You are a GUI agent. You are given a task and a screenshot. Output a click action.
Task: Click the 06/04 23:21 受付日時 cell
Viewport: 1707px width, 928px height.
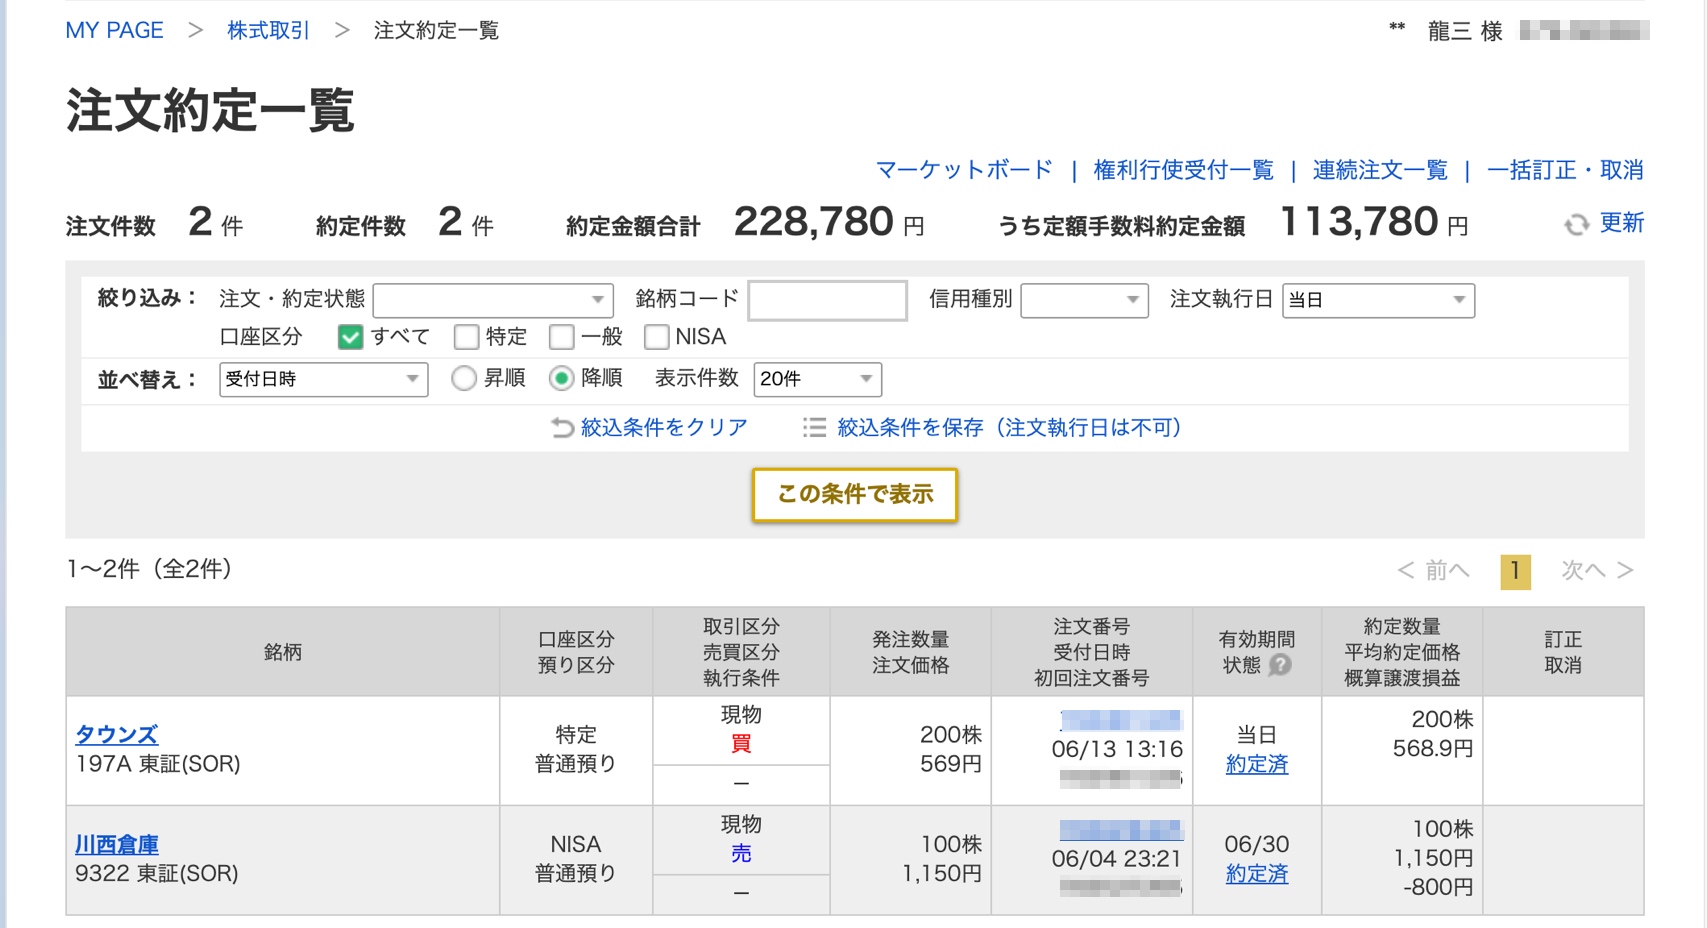coord(1117,859)
